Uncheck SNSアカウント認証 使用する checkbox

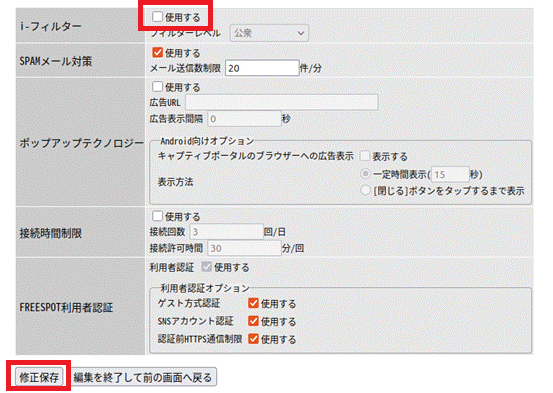[253, 321]
